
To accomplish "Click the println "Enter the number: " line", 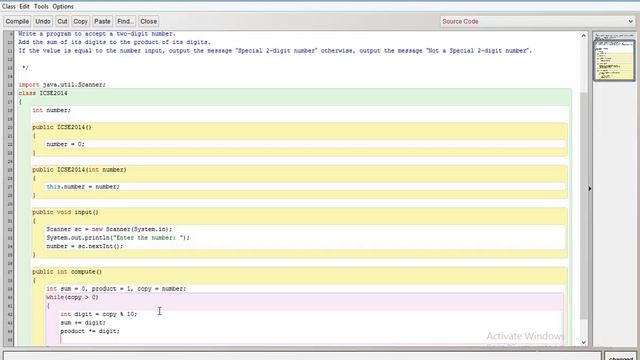I will [x=118, y=238].
